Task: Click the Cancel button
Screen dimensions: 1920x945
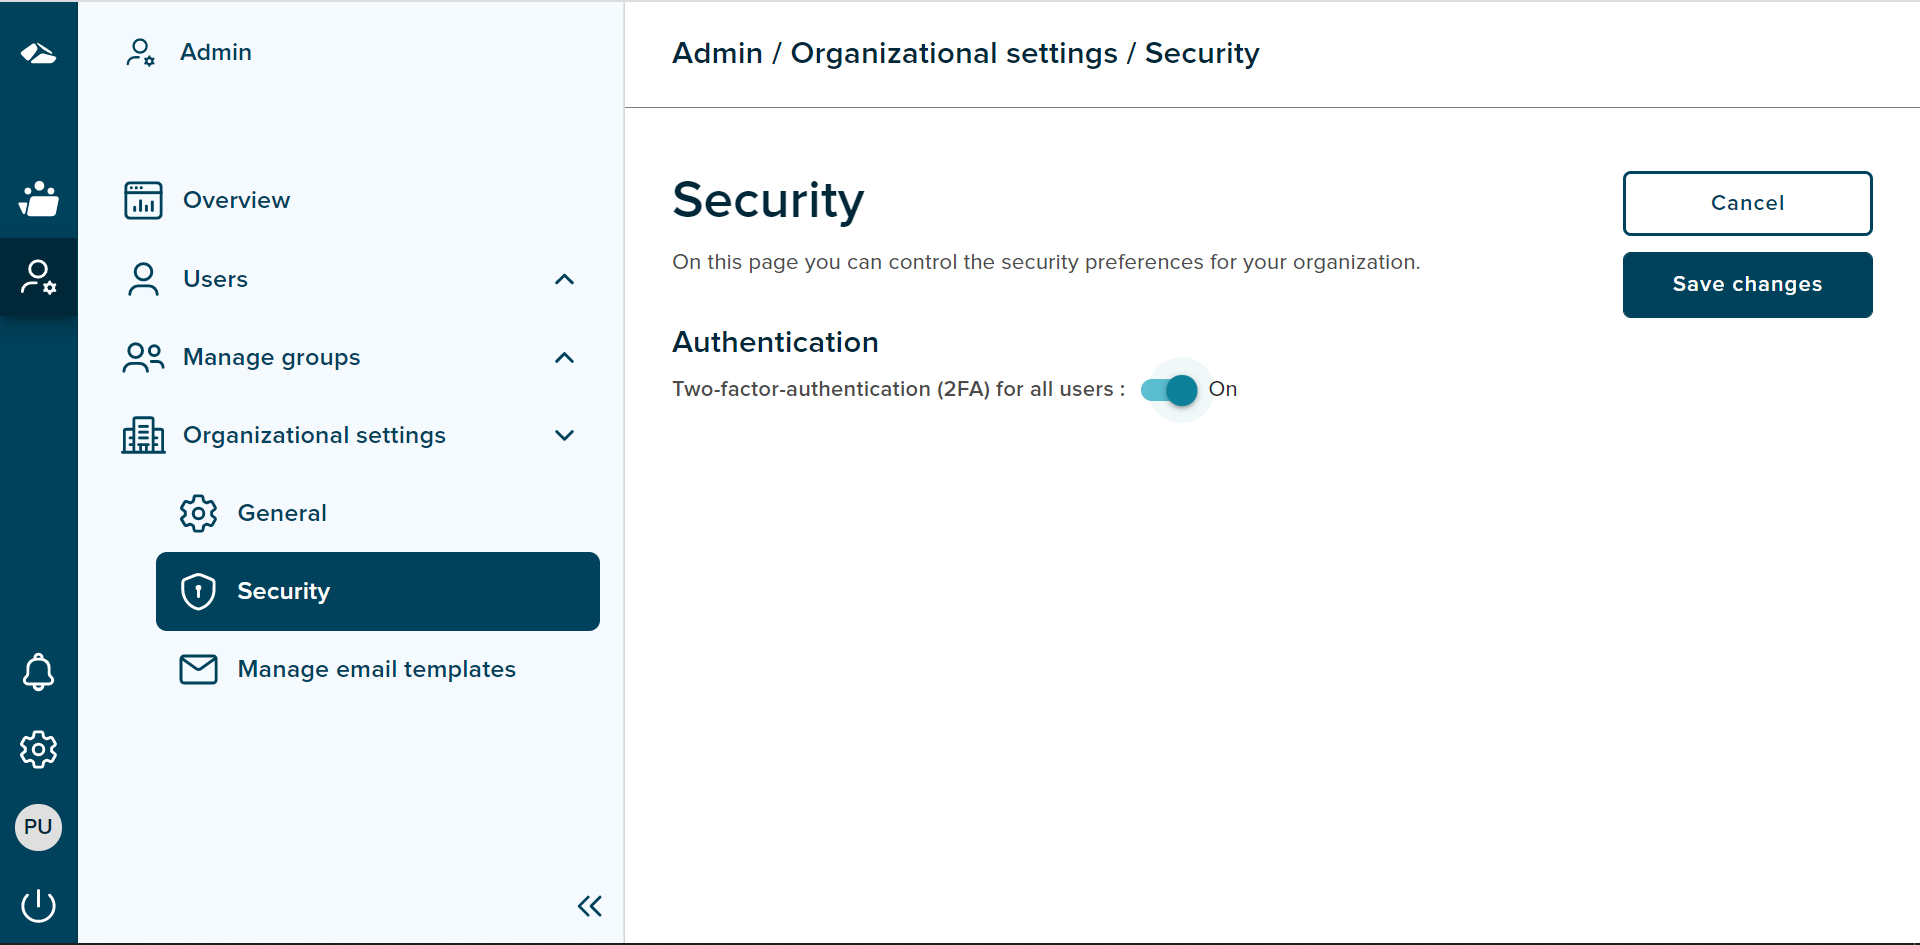Action: pos(1746,203)
